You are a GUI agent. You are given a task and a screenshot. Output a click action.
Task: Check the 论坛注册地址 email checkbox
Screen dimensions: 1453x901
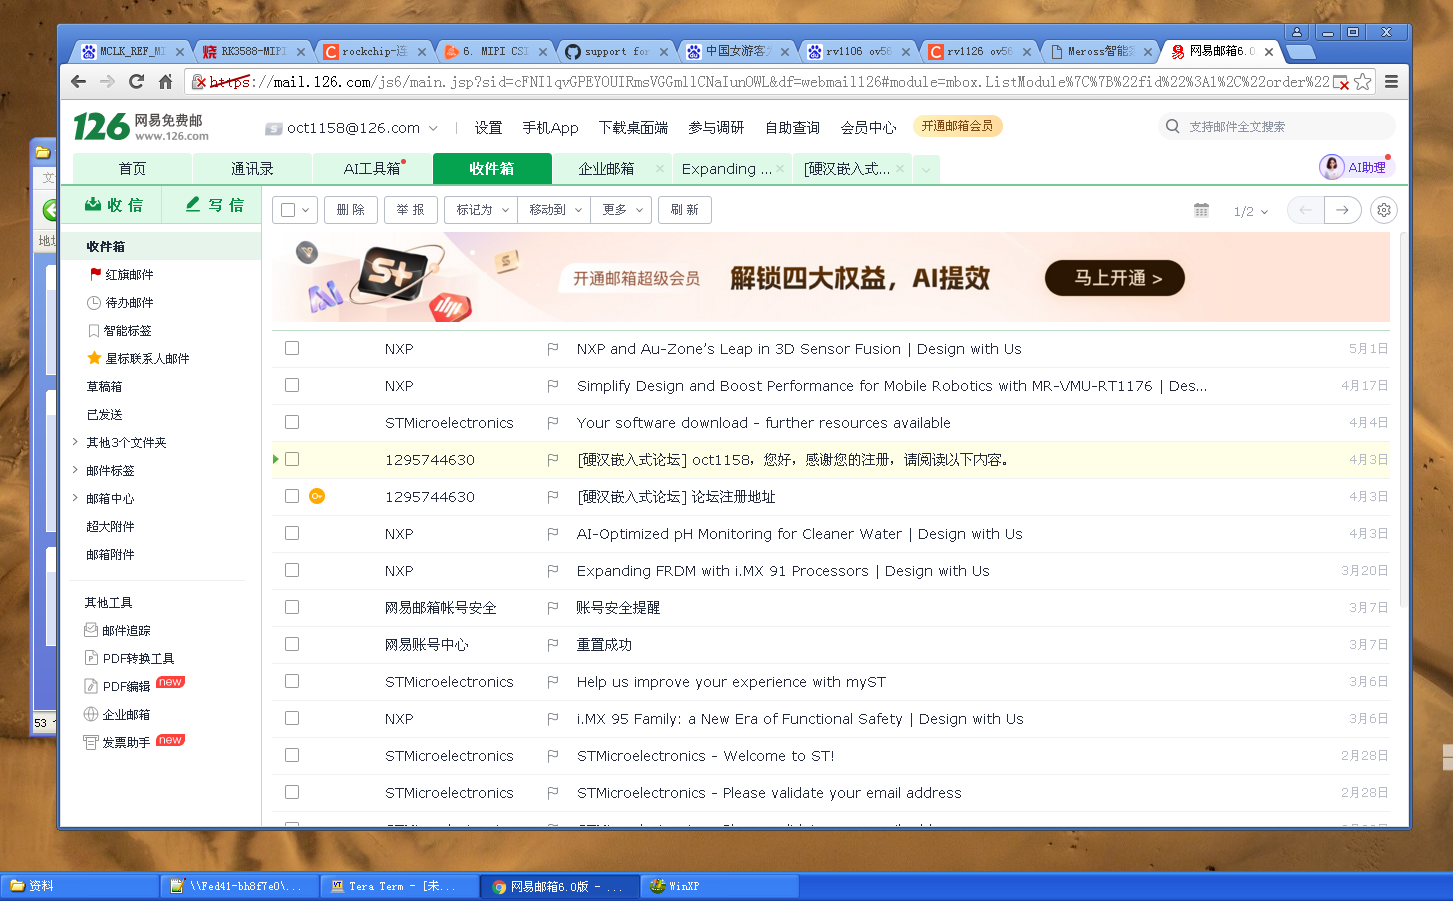(x=292, y=496)
